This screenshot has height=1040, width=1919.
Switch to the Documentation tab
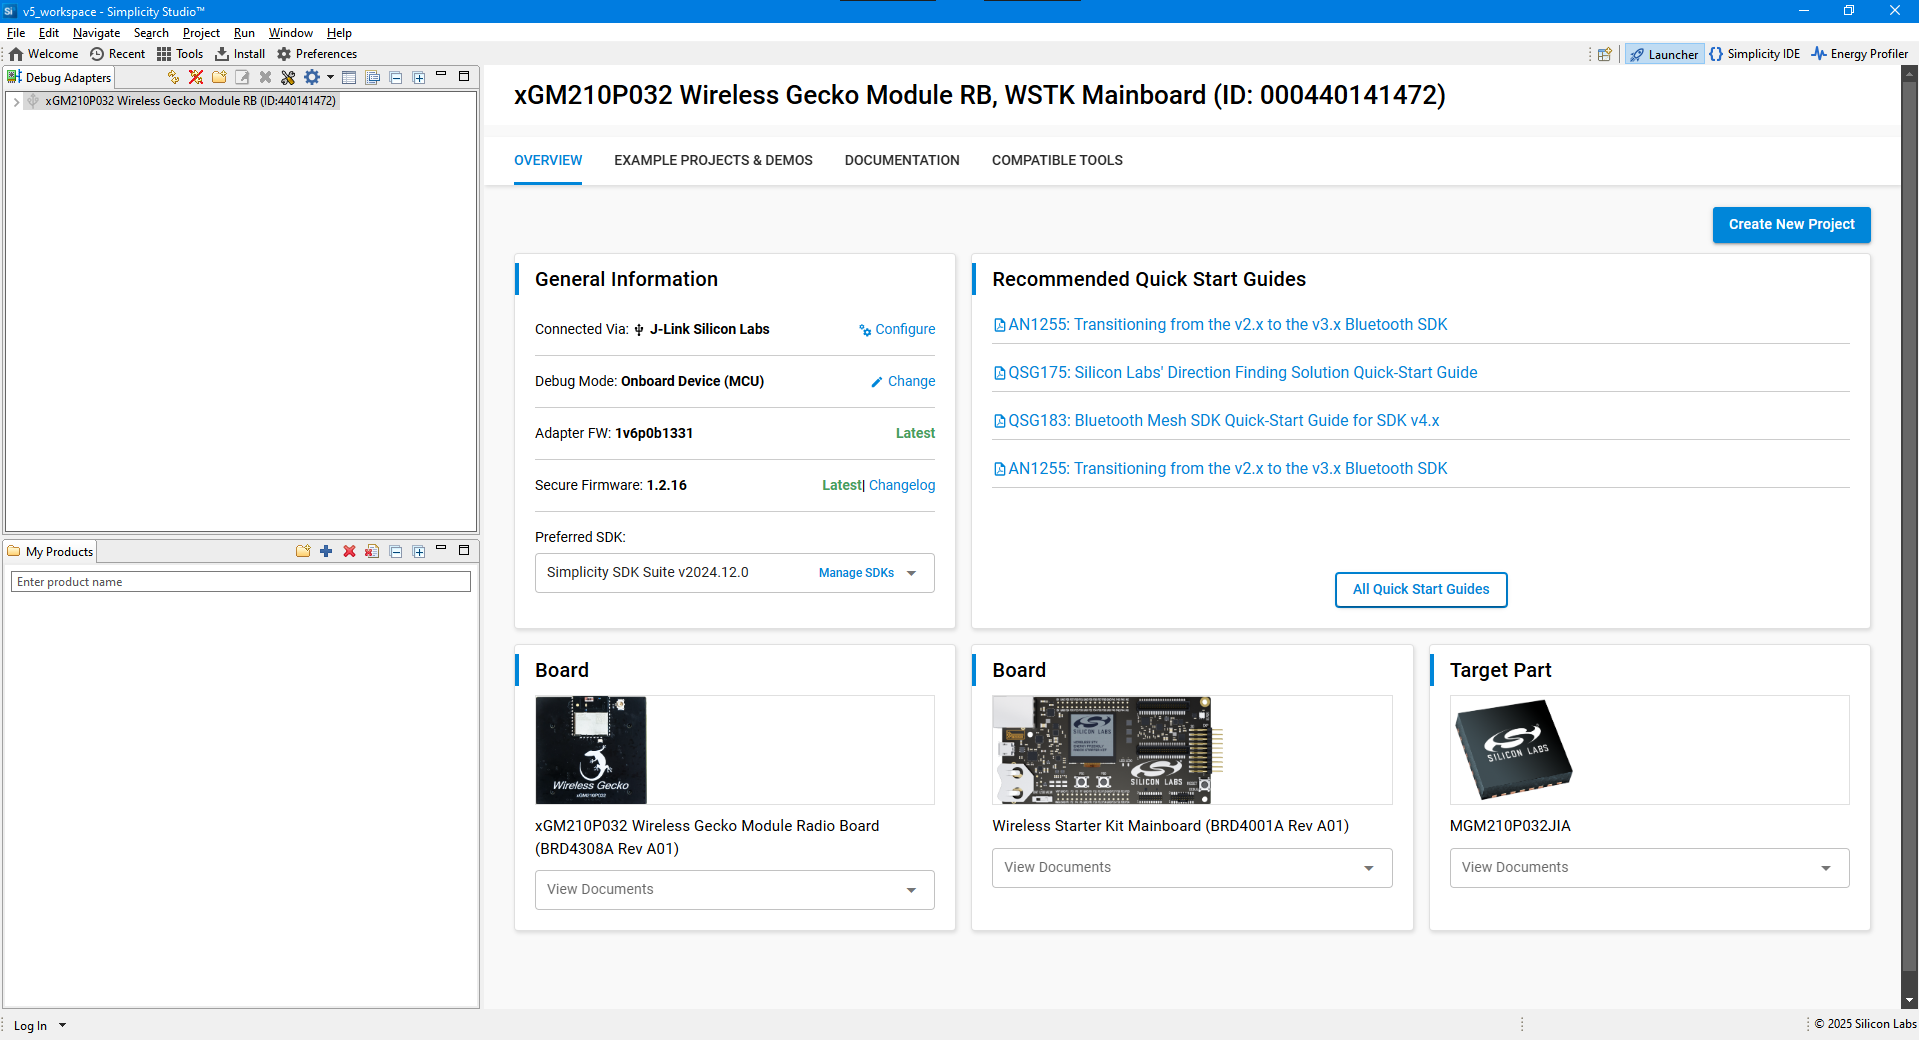902,160
